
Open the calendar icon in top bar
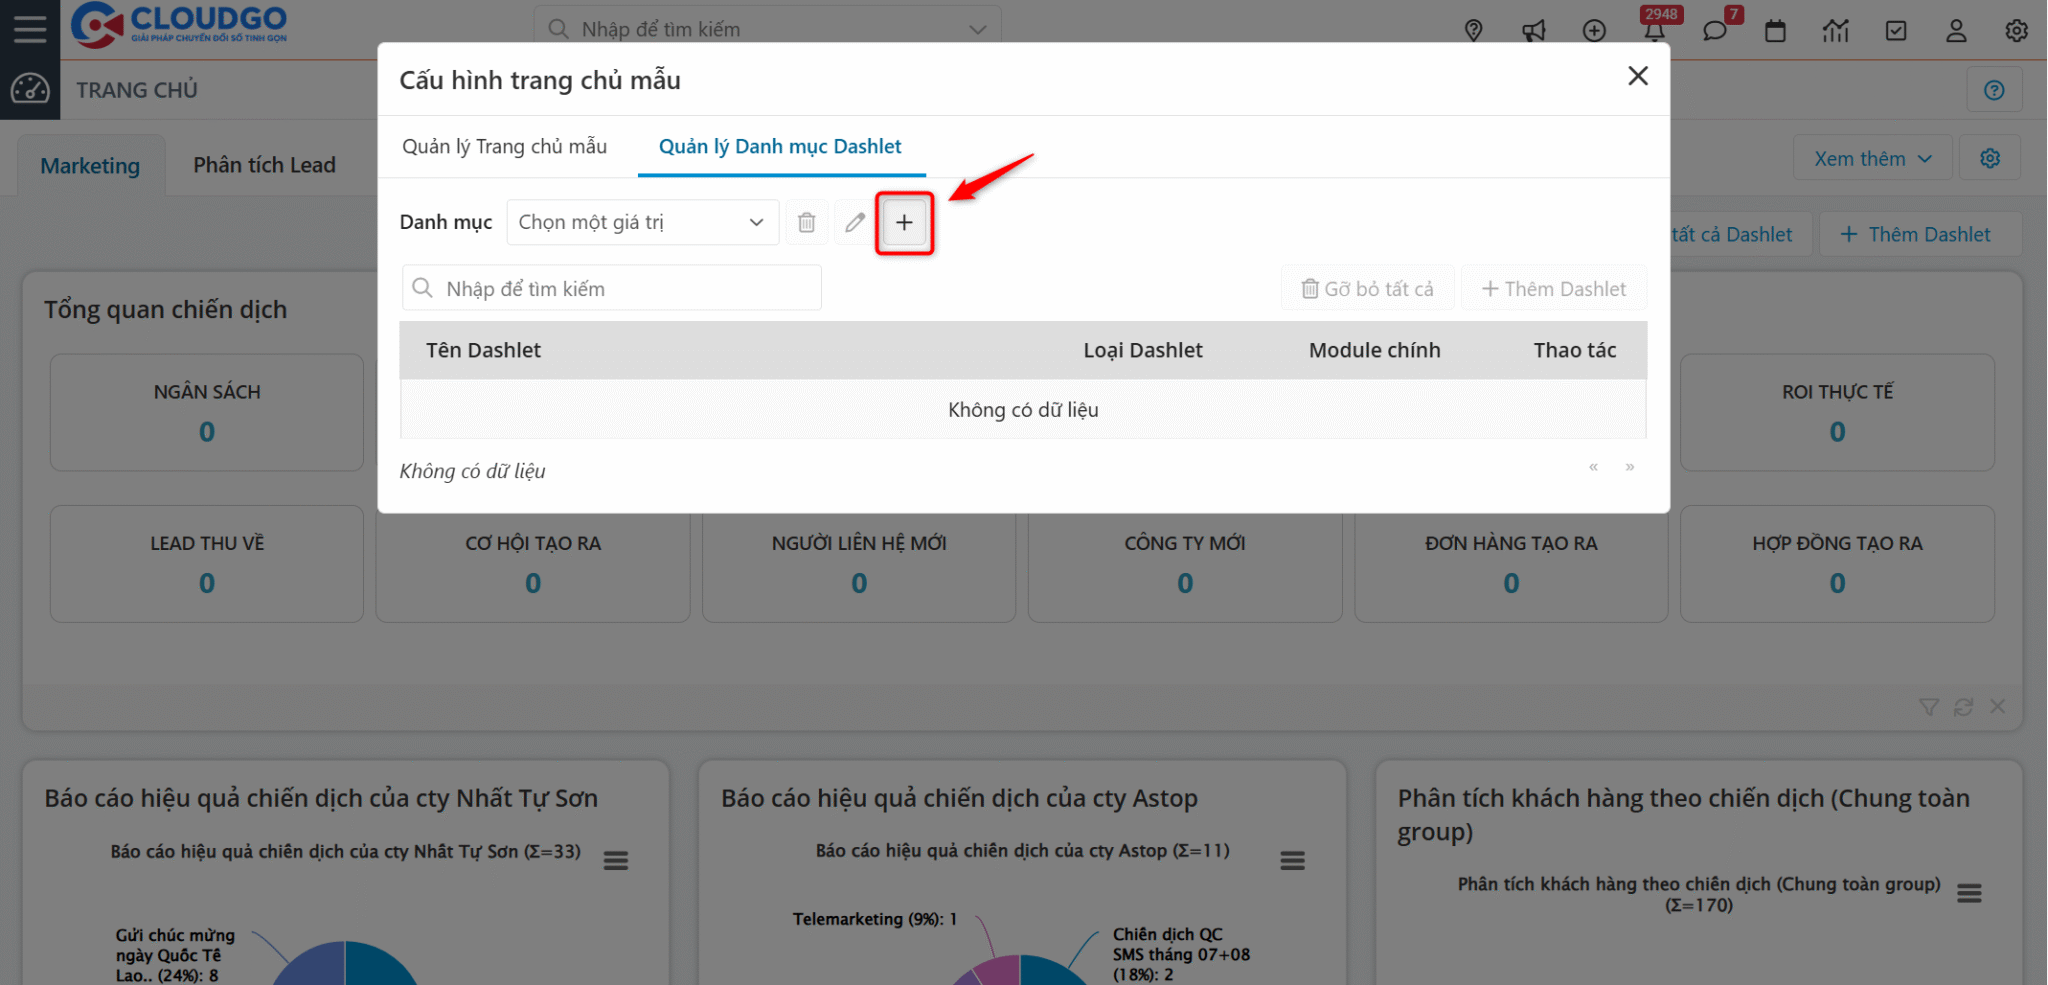1775,31
